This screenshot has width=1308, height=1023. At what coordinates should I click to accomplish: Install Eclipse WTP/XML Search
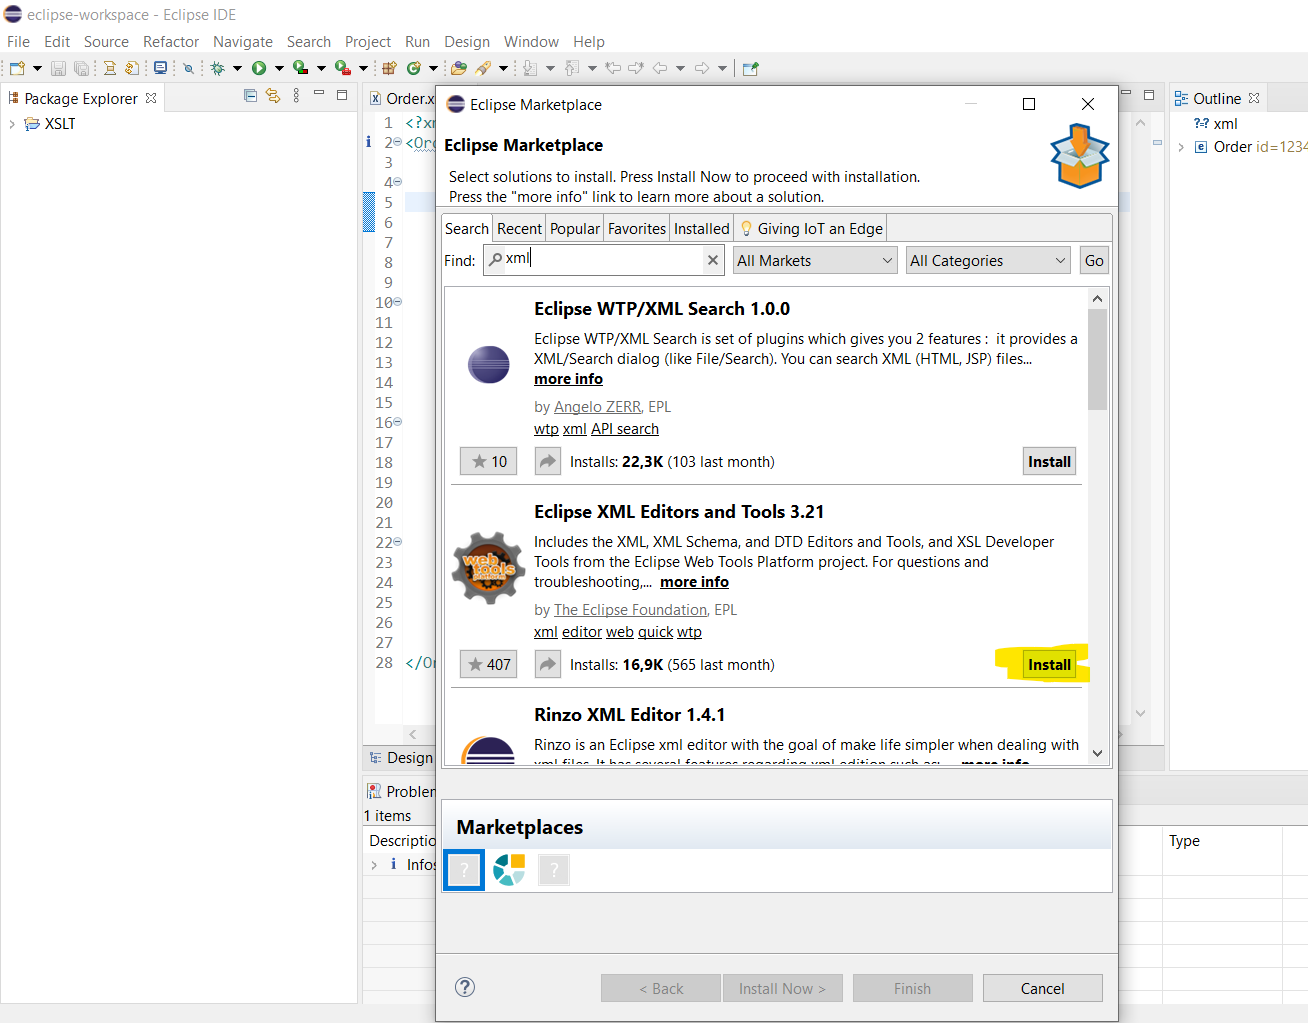[x=1049, y=461]
